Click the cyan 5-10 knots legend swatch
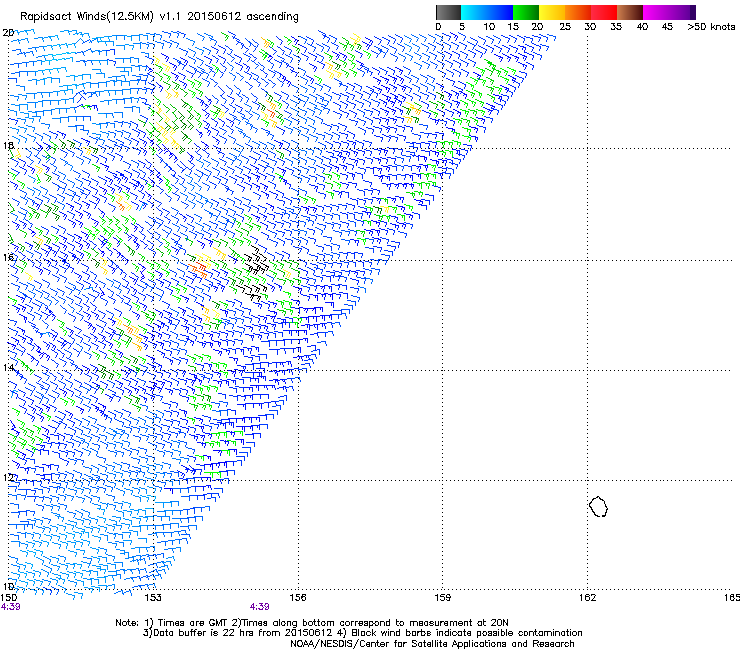This screenshot has height=650, width=740. (x=474, y=12)
